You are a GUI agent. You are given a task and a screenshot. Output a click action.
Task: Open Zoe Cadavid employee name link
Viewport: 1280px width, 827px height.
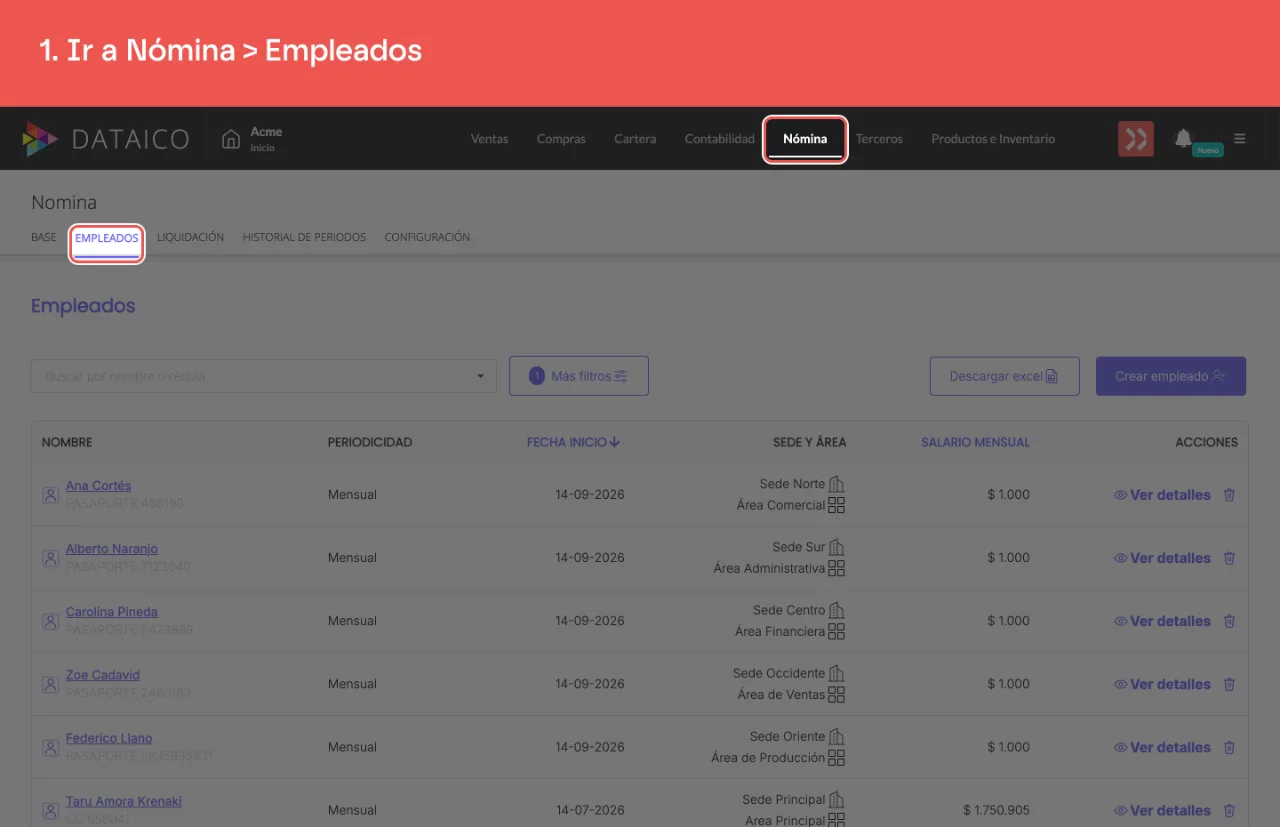coord(103,675)
